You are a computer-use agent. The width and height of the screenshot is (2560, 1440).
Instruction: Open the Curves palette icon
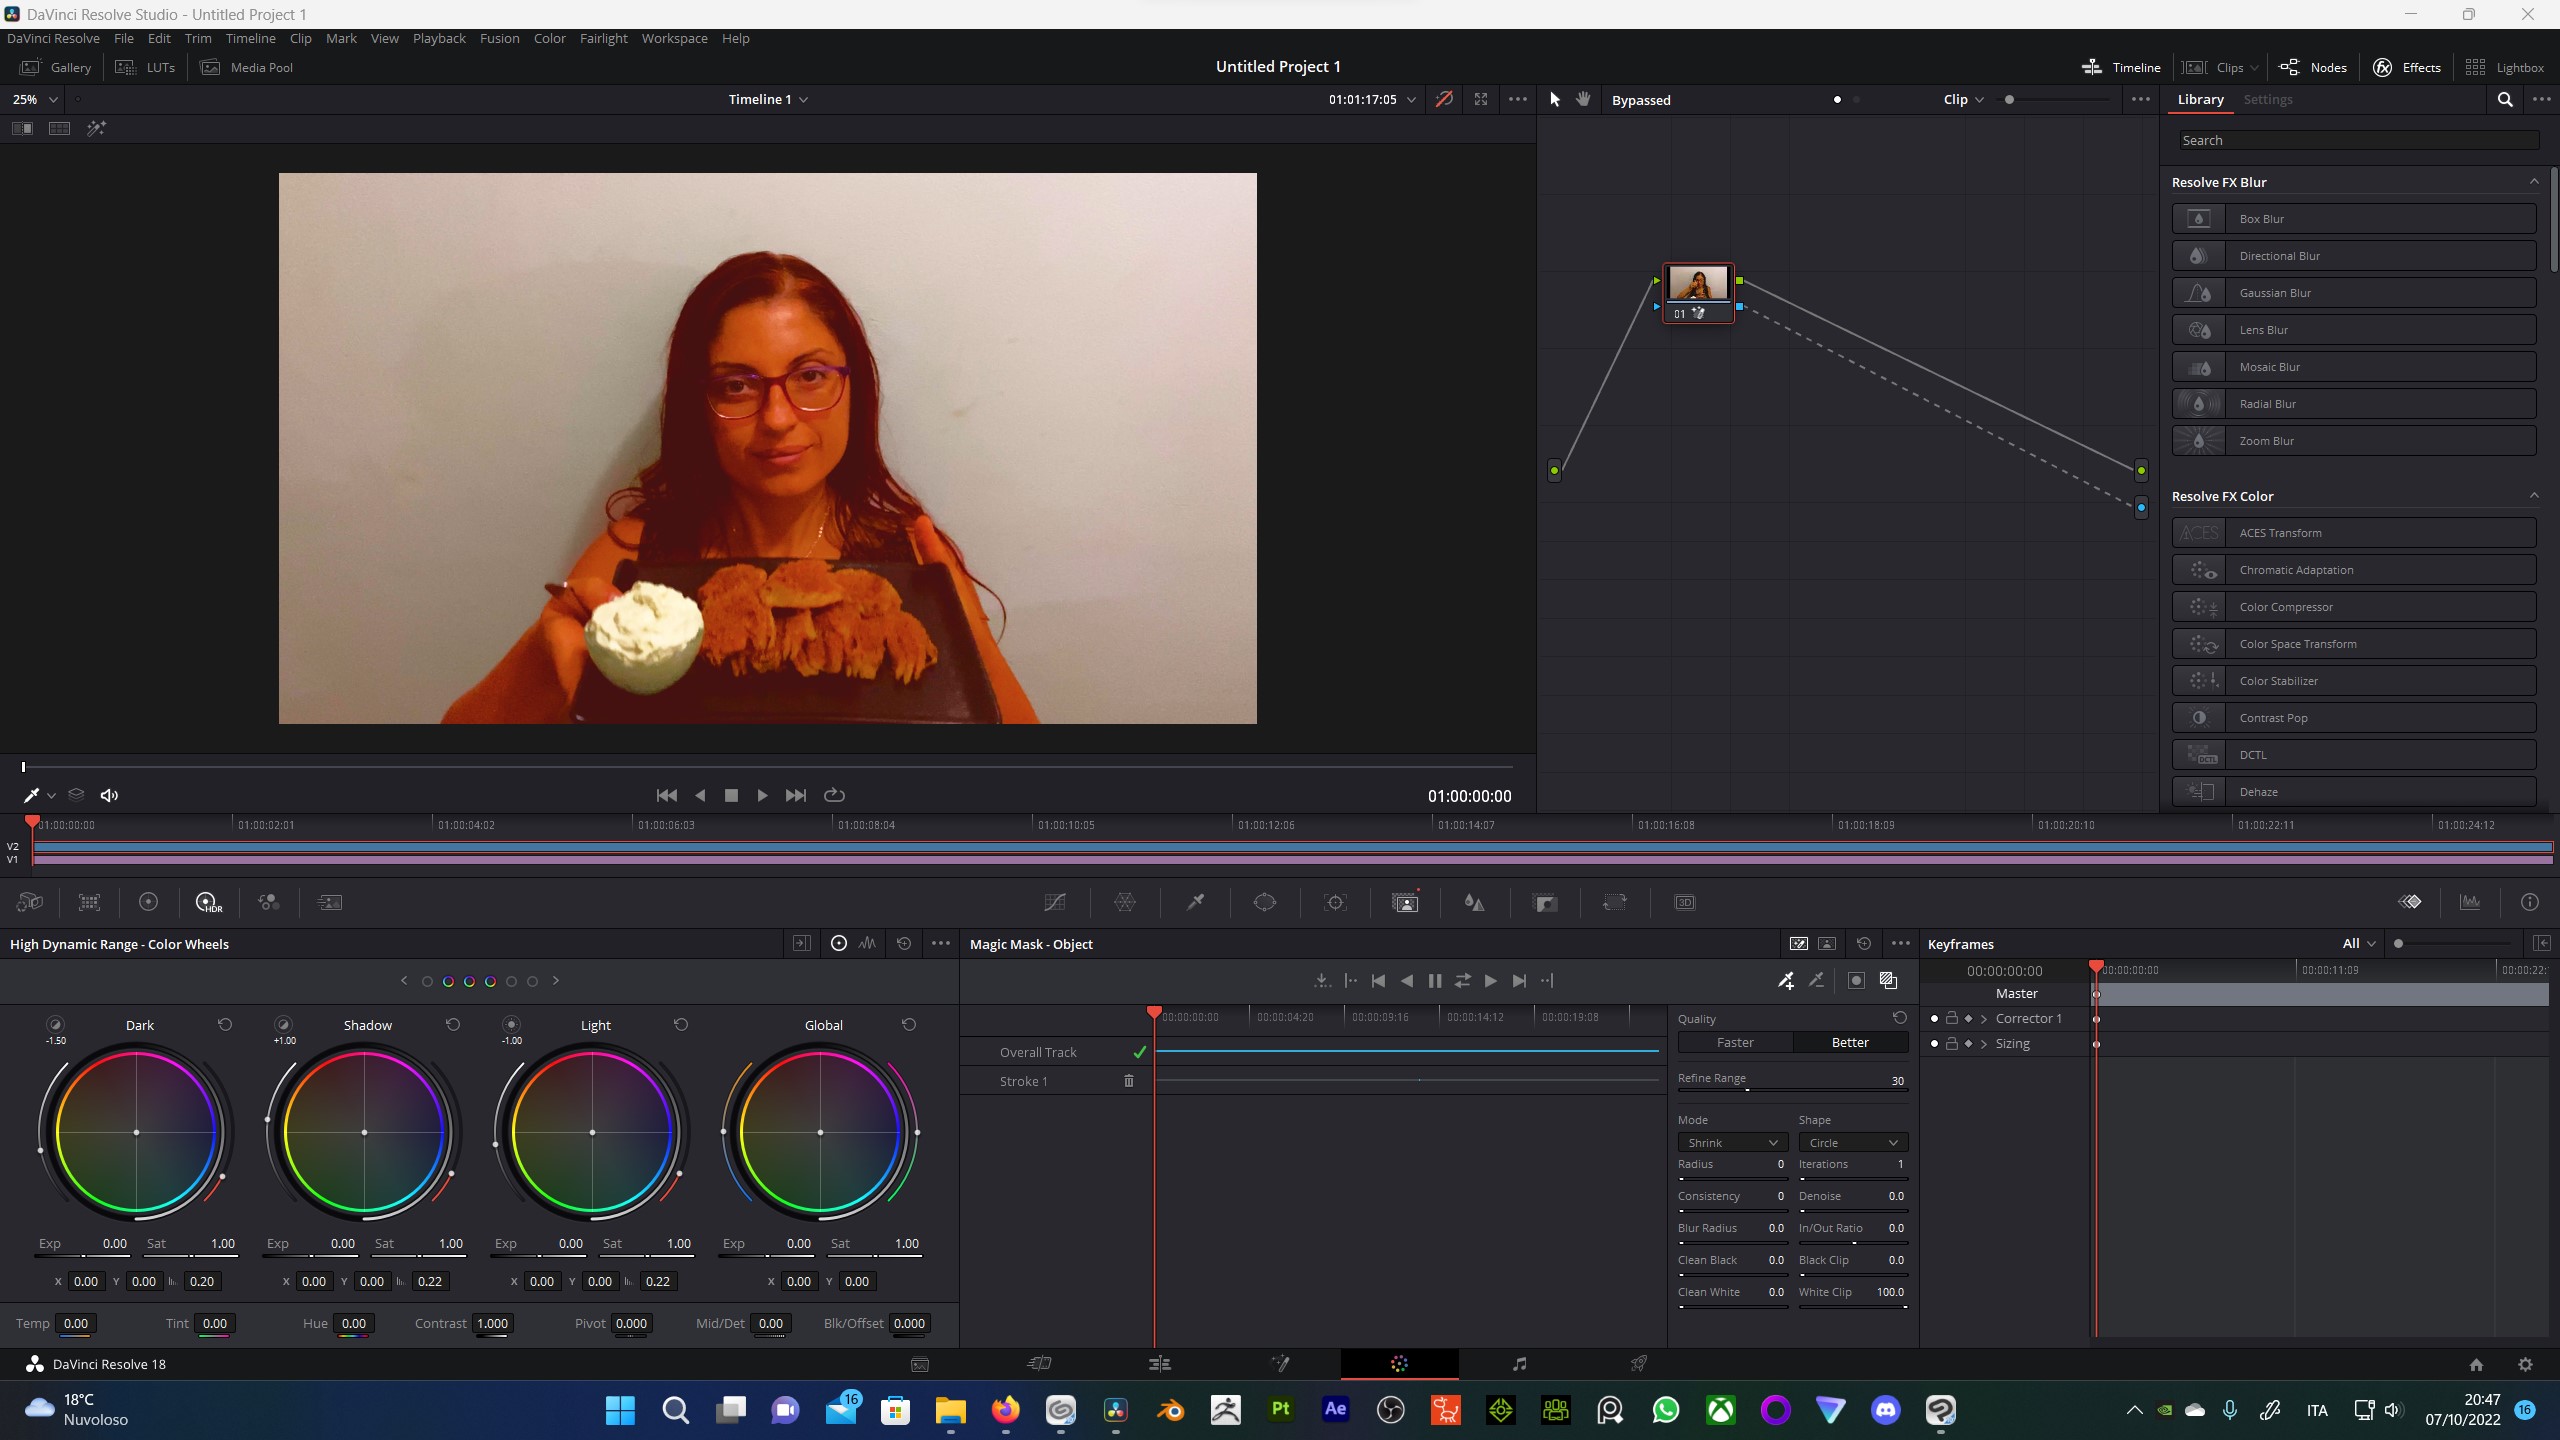[1055, 902]
